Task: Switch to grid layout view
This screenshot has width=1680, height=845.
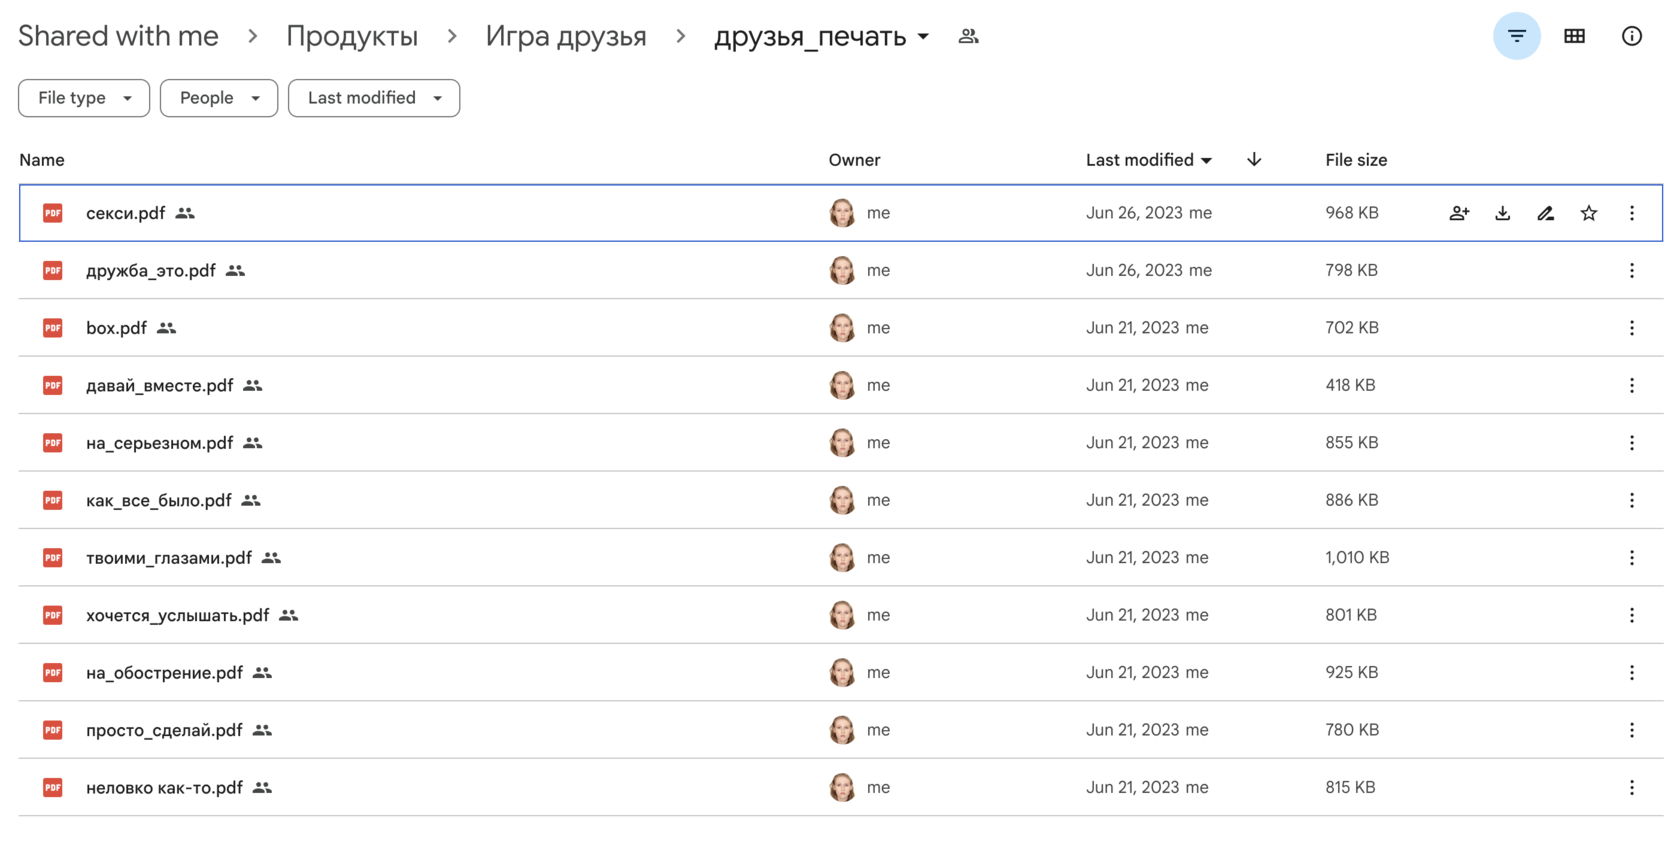Action: click(x=1574, y=36)
